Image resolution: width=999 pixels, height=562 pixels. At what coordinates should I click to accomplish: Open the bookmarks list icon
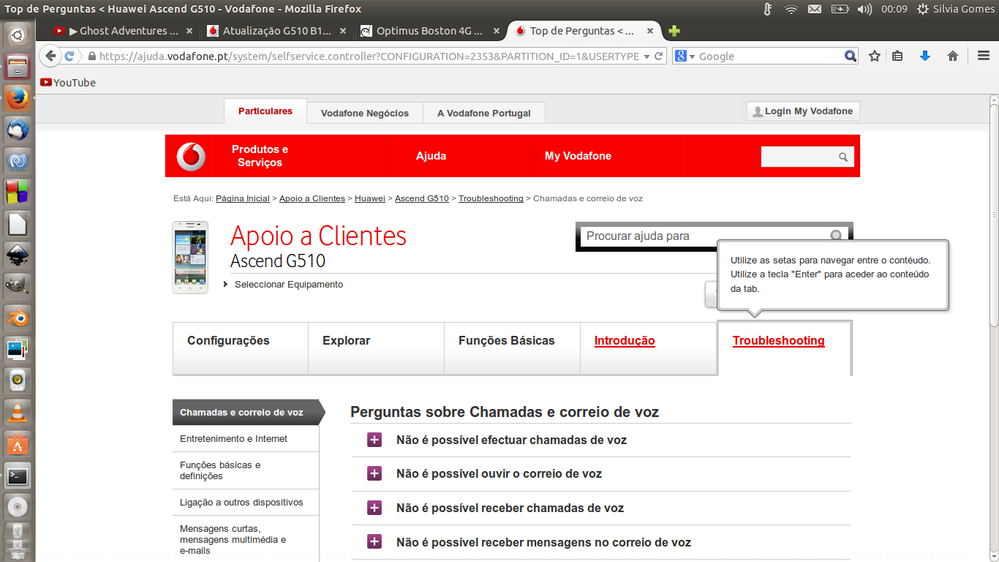point(897,56)
